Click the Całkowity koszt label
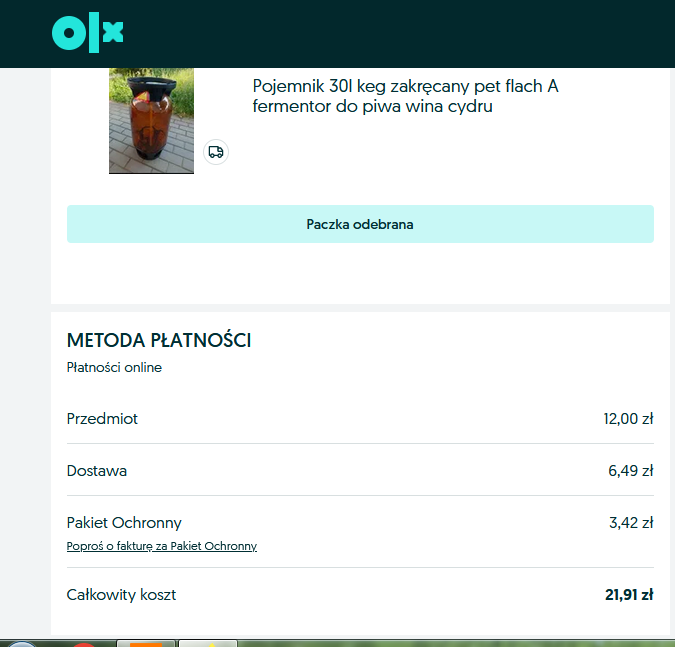Image resolution: width=675 pixels, height=647 pixels. tap(121, 594)
